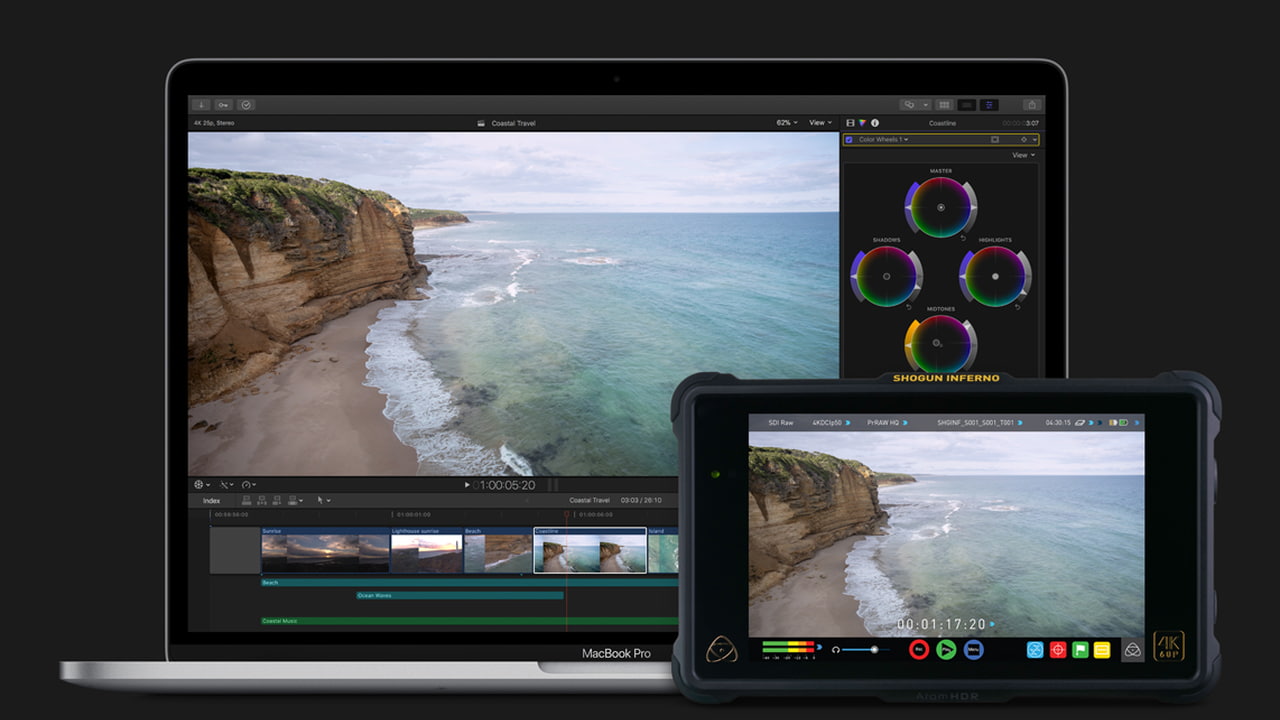Click the share export icon in toolbar
This screenshot has width=1280, height=720.
click(x=1032, y=104)
